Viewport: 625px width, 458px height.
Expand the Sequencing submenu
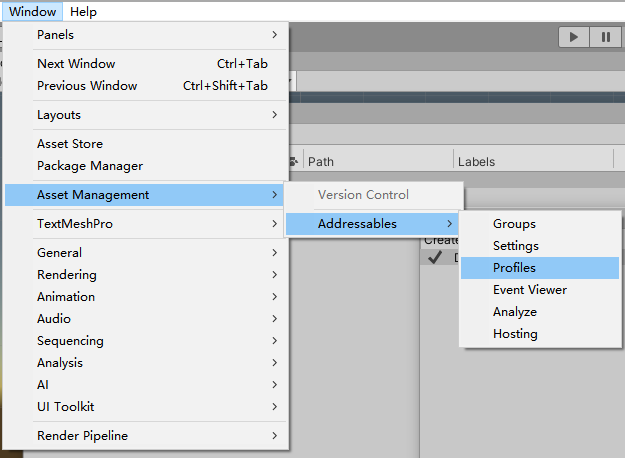pos(145,341)
